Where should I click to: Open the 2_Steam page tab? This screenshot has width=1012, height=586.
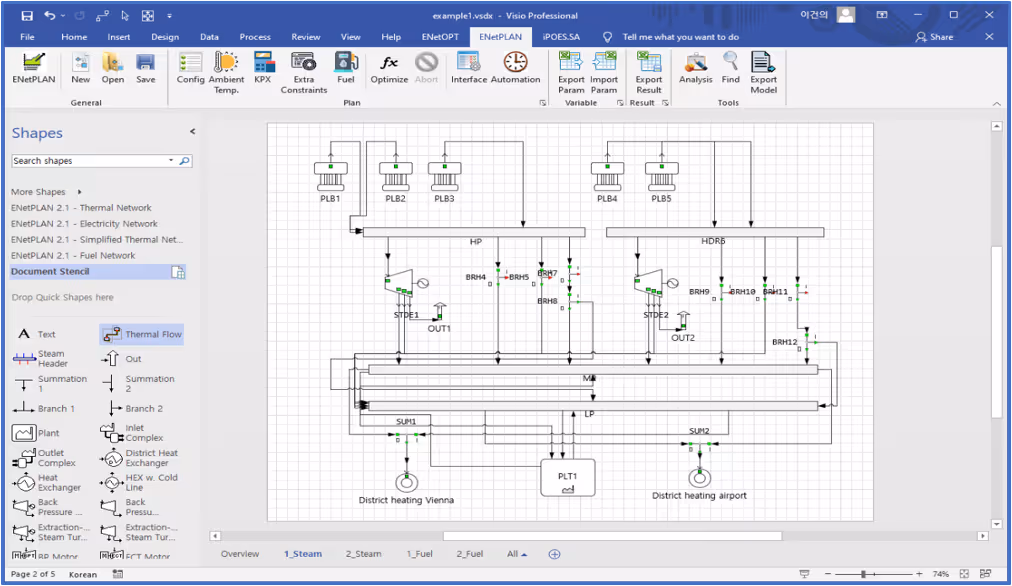[363, 554]
